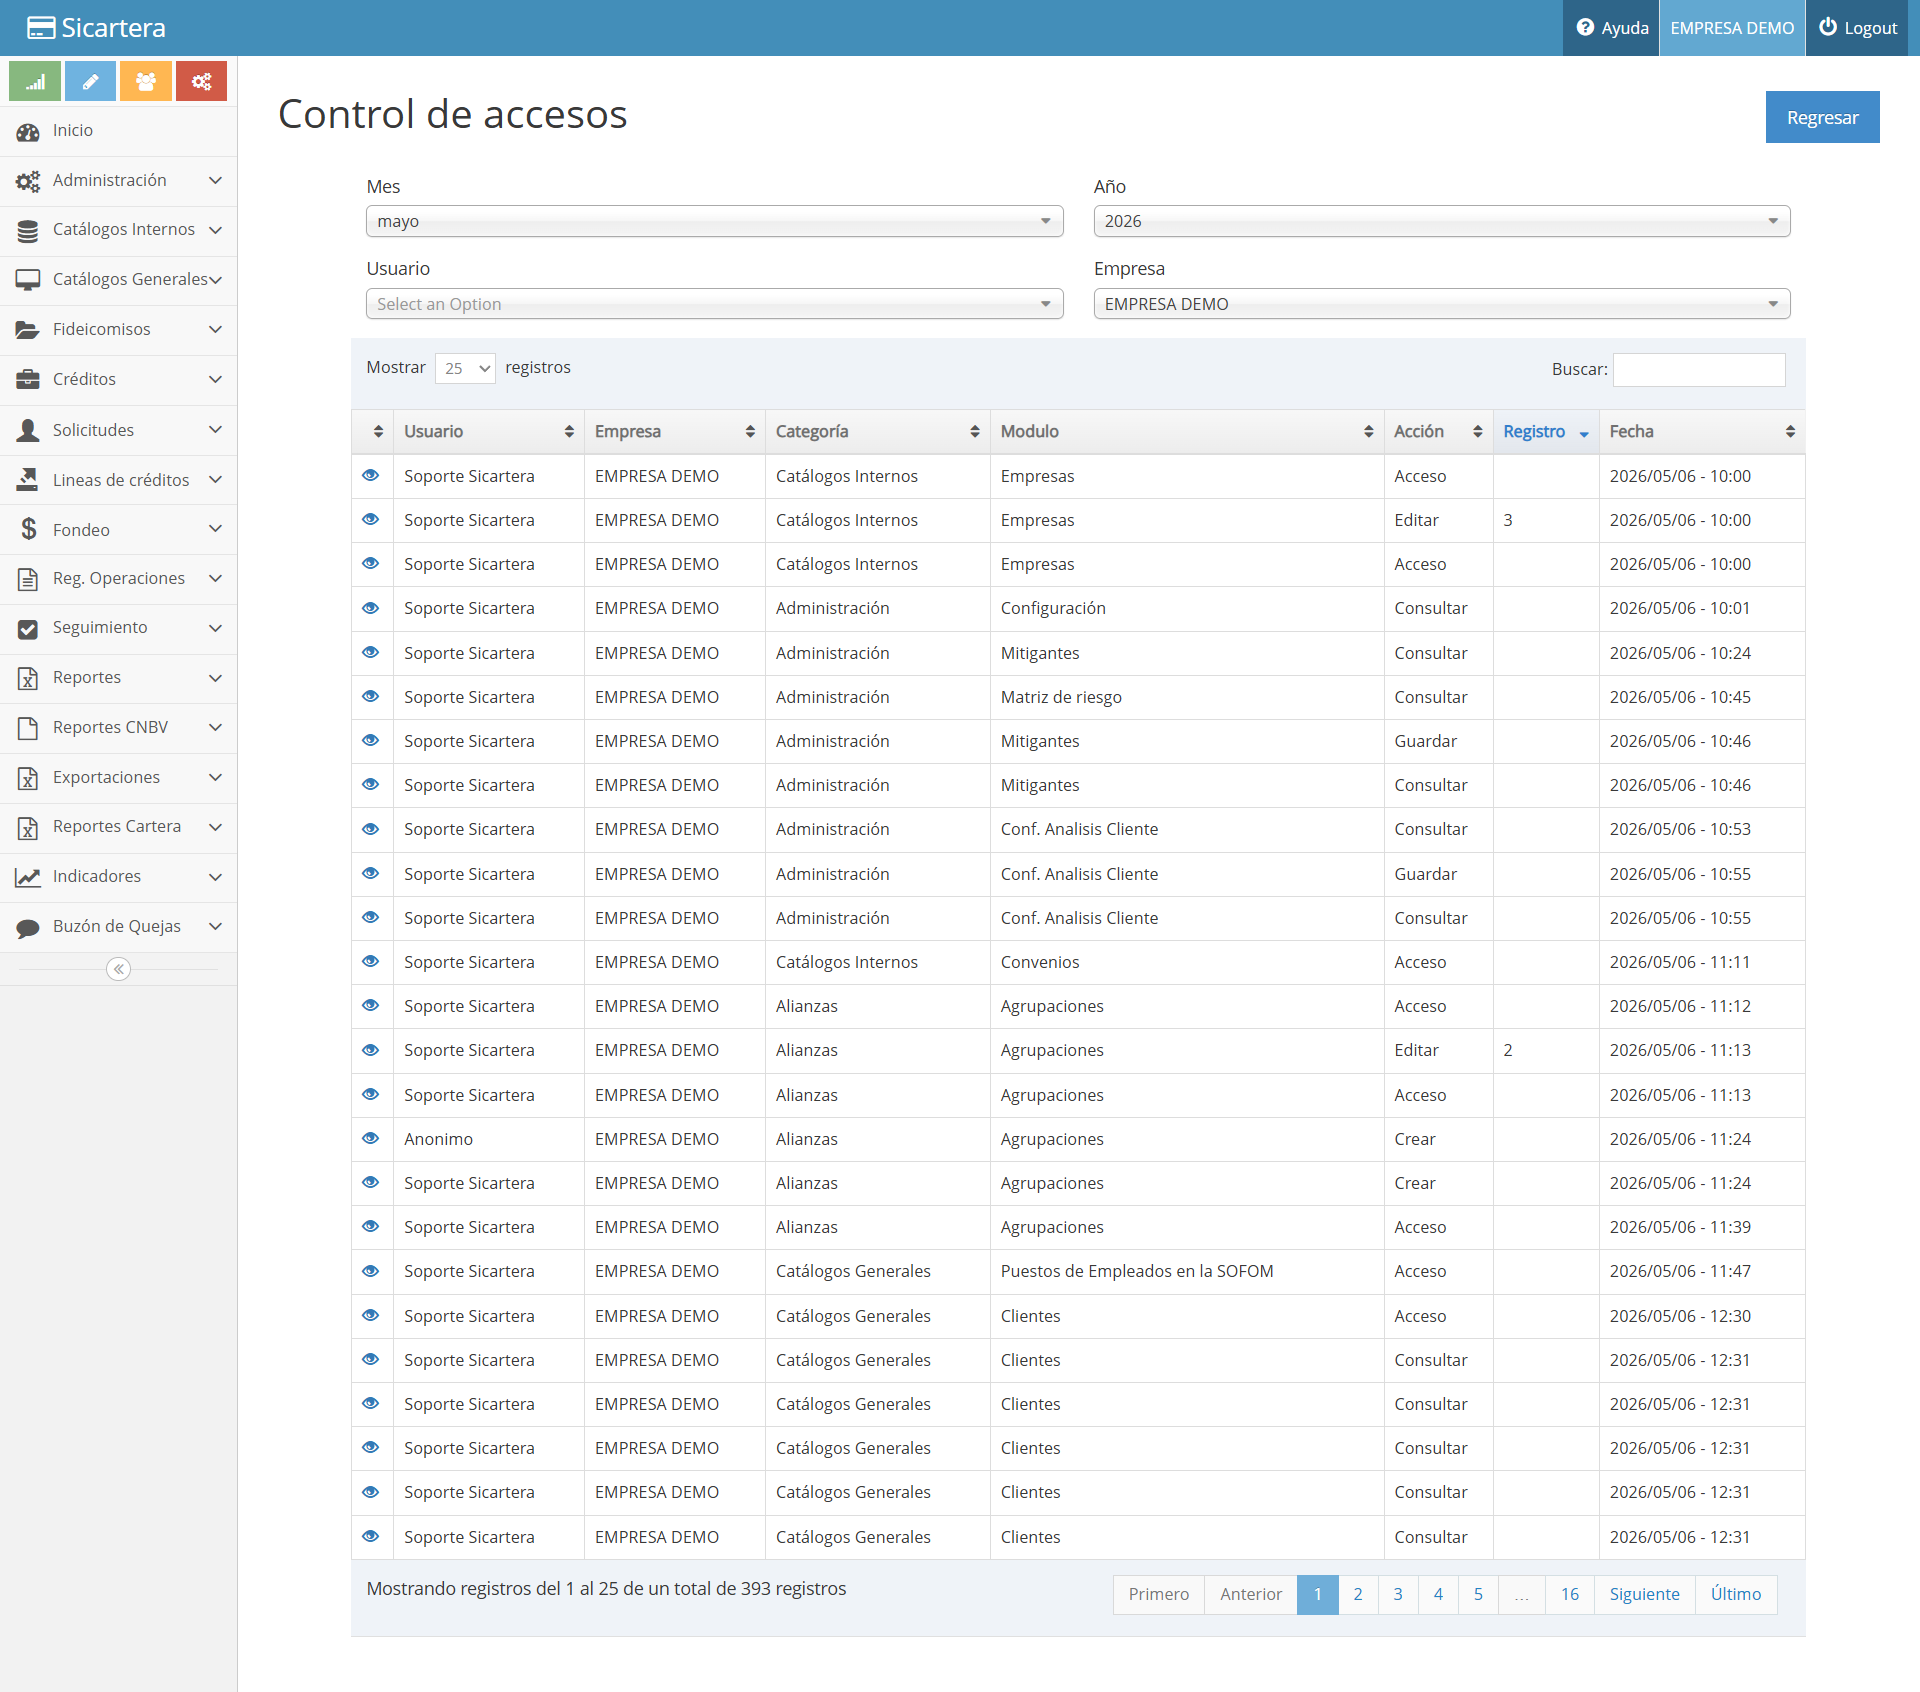
Task: Click the Administración gears icon
Action: tap(28, 181)
